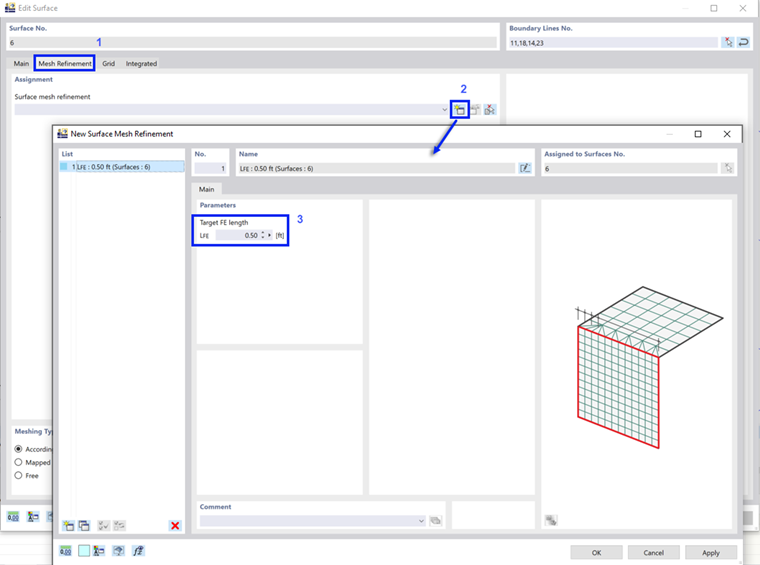Click the units 0.00 icon in New Surface Mesh Refinement

(65, 551)
